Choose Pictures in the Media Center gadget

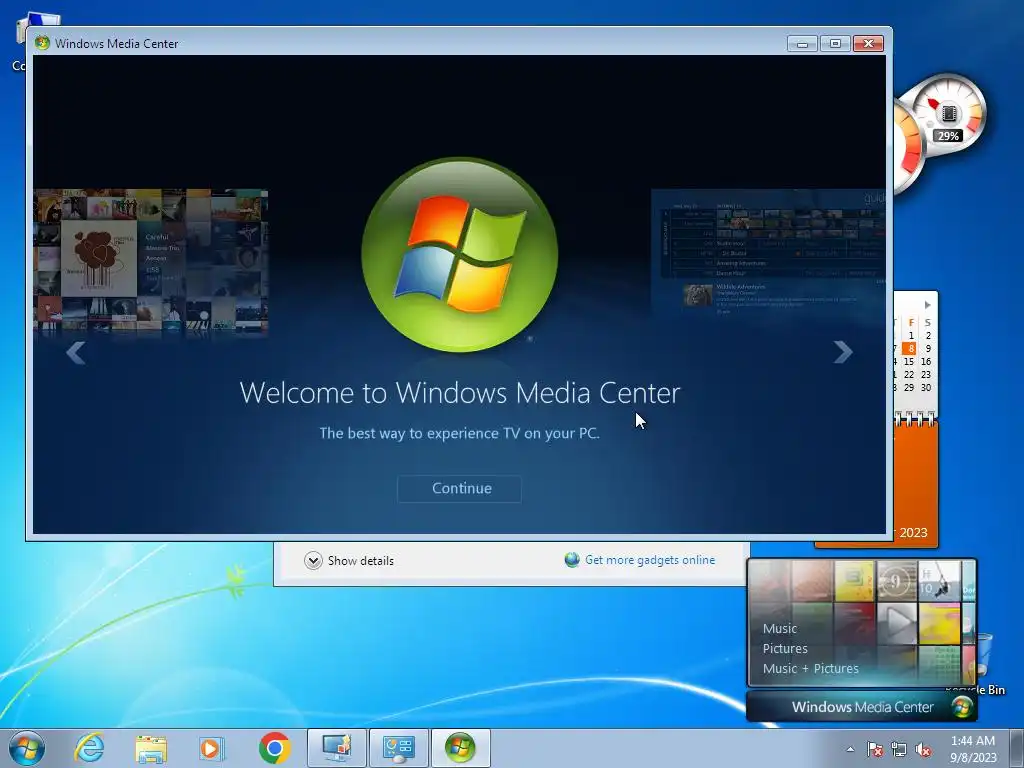coord(785,648)
